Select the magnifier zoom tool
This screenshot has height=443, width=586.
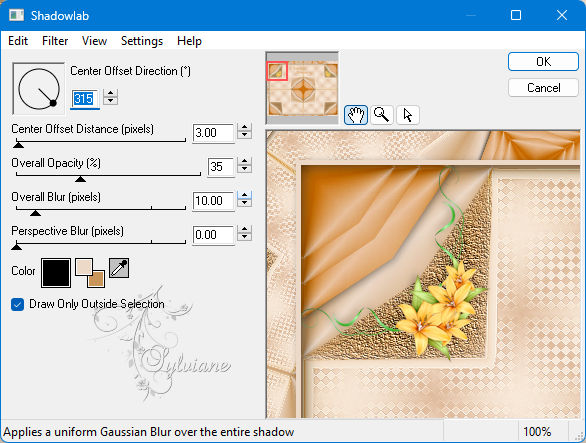pyautogui.click(x=382, y=114)
